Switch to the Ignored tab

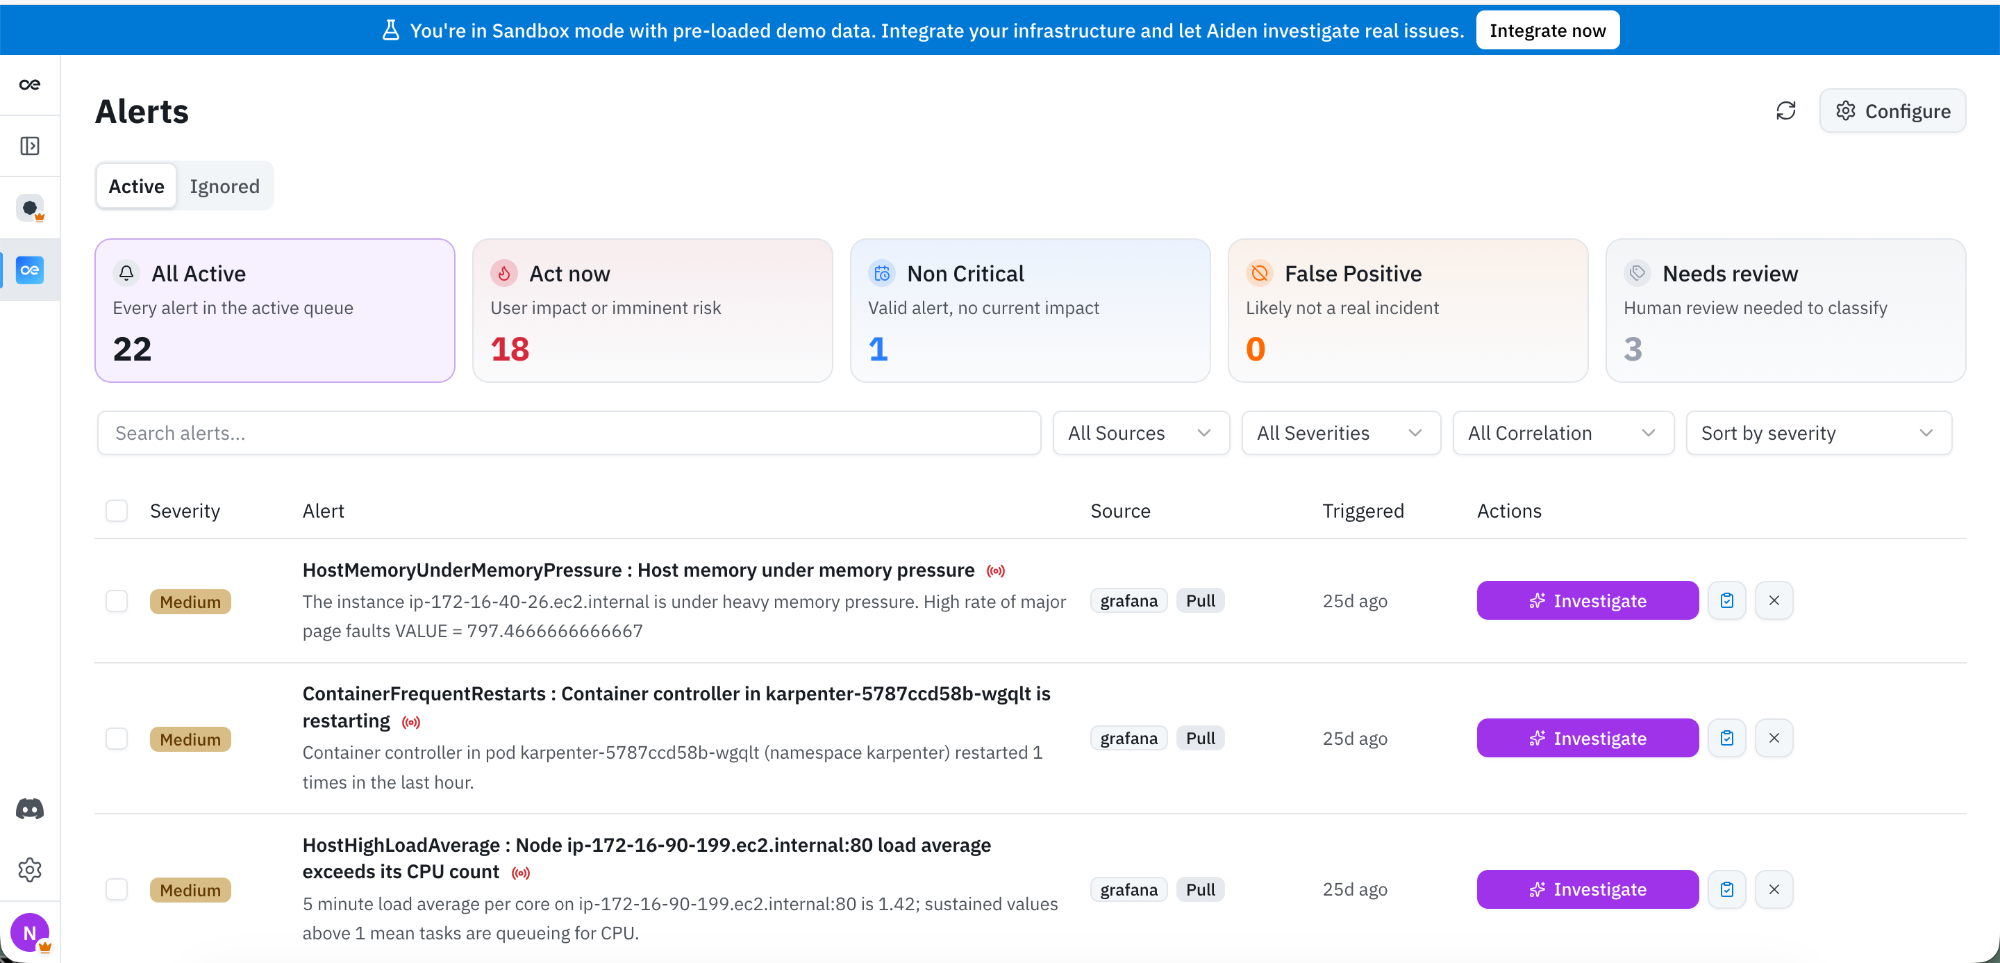(225, 186)
